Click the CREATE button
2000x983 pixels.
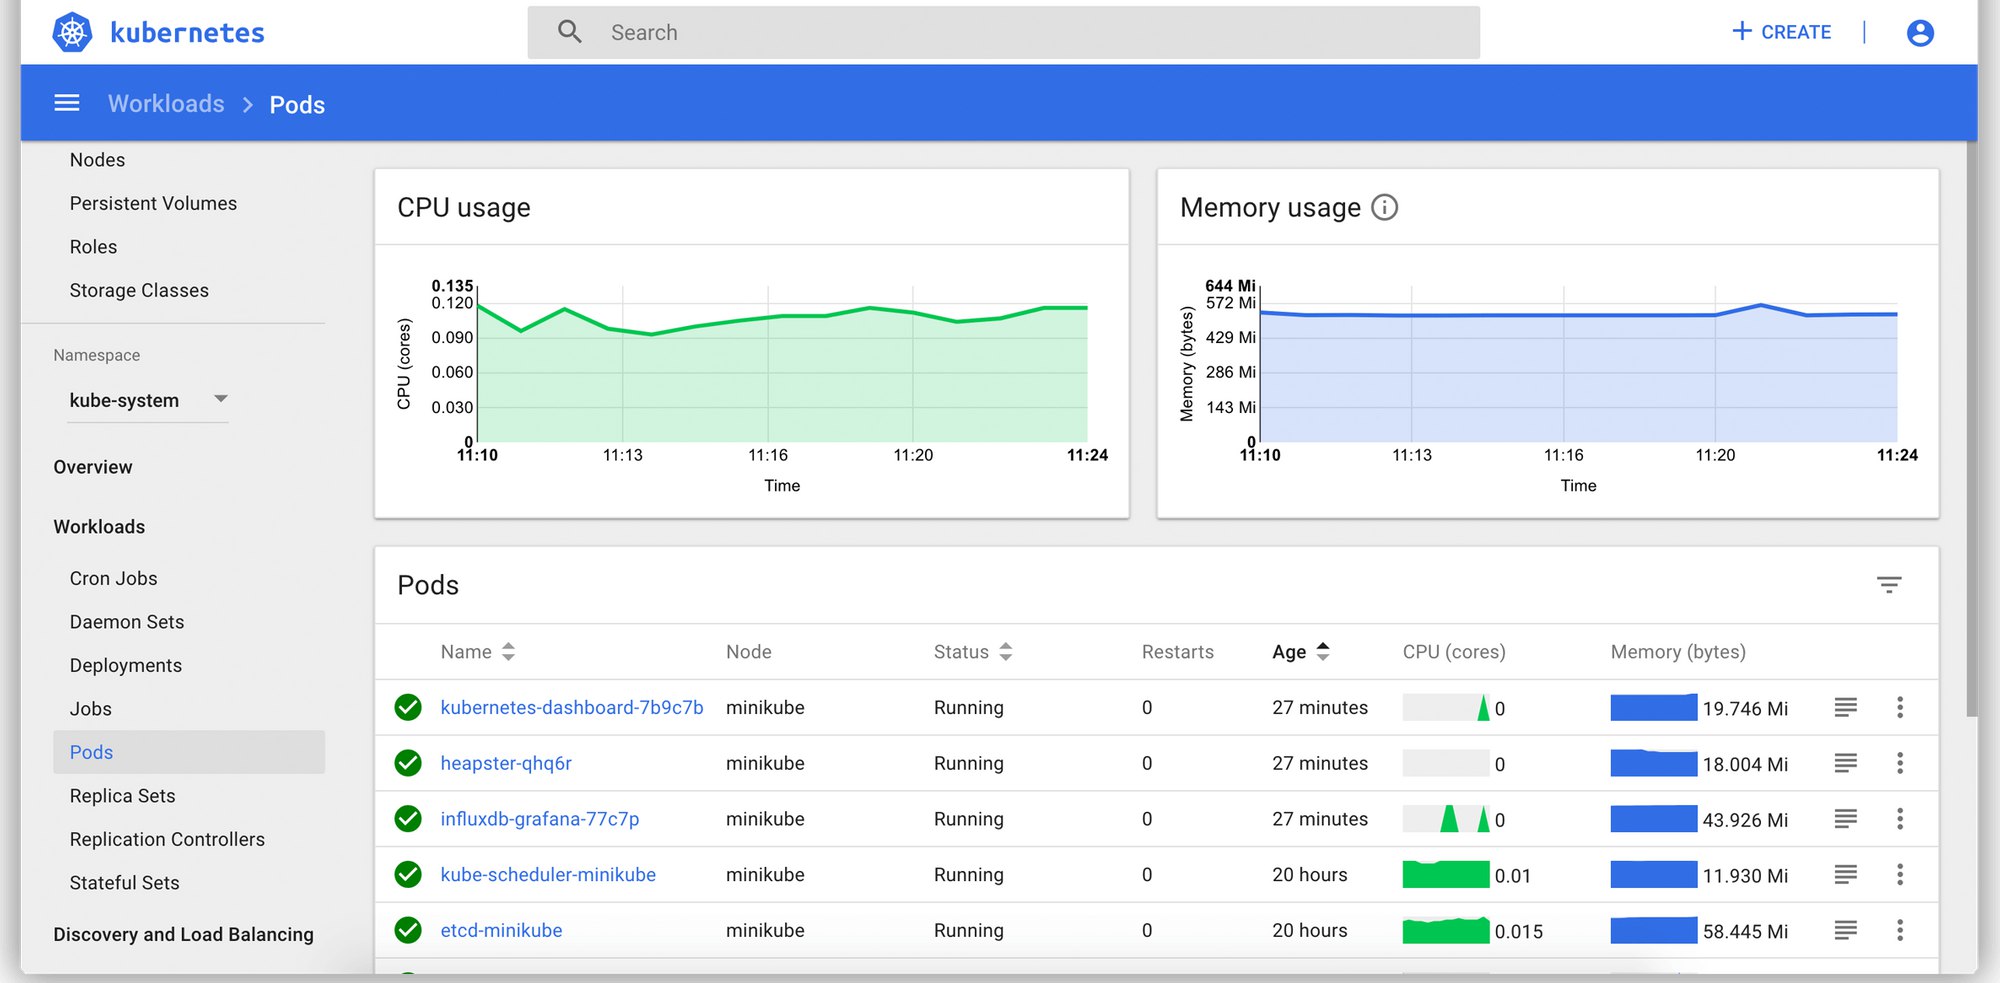[x=1781, y=32]
